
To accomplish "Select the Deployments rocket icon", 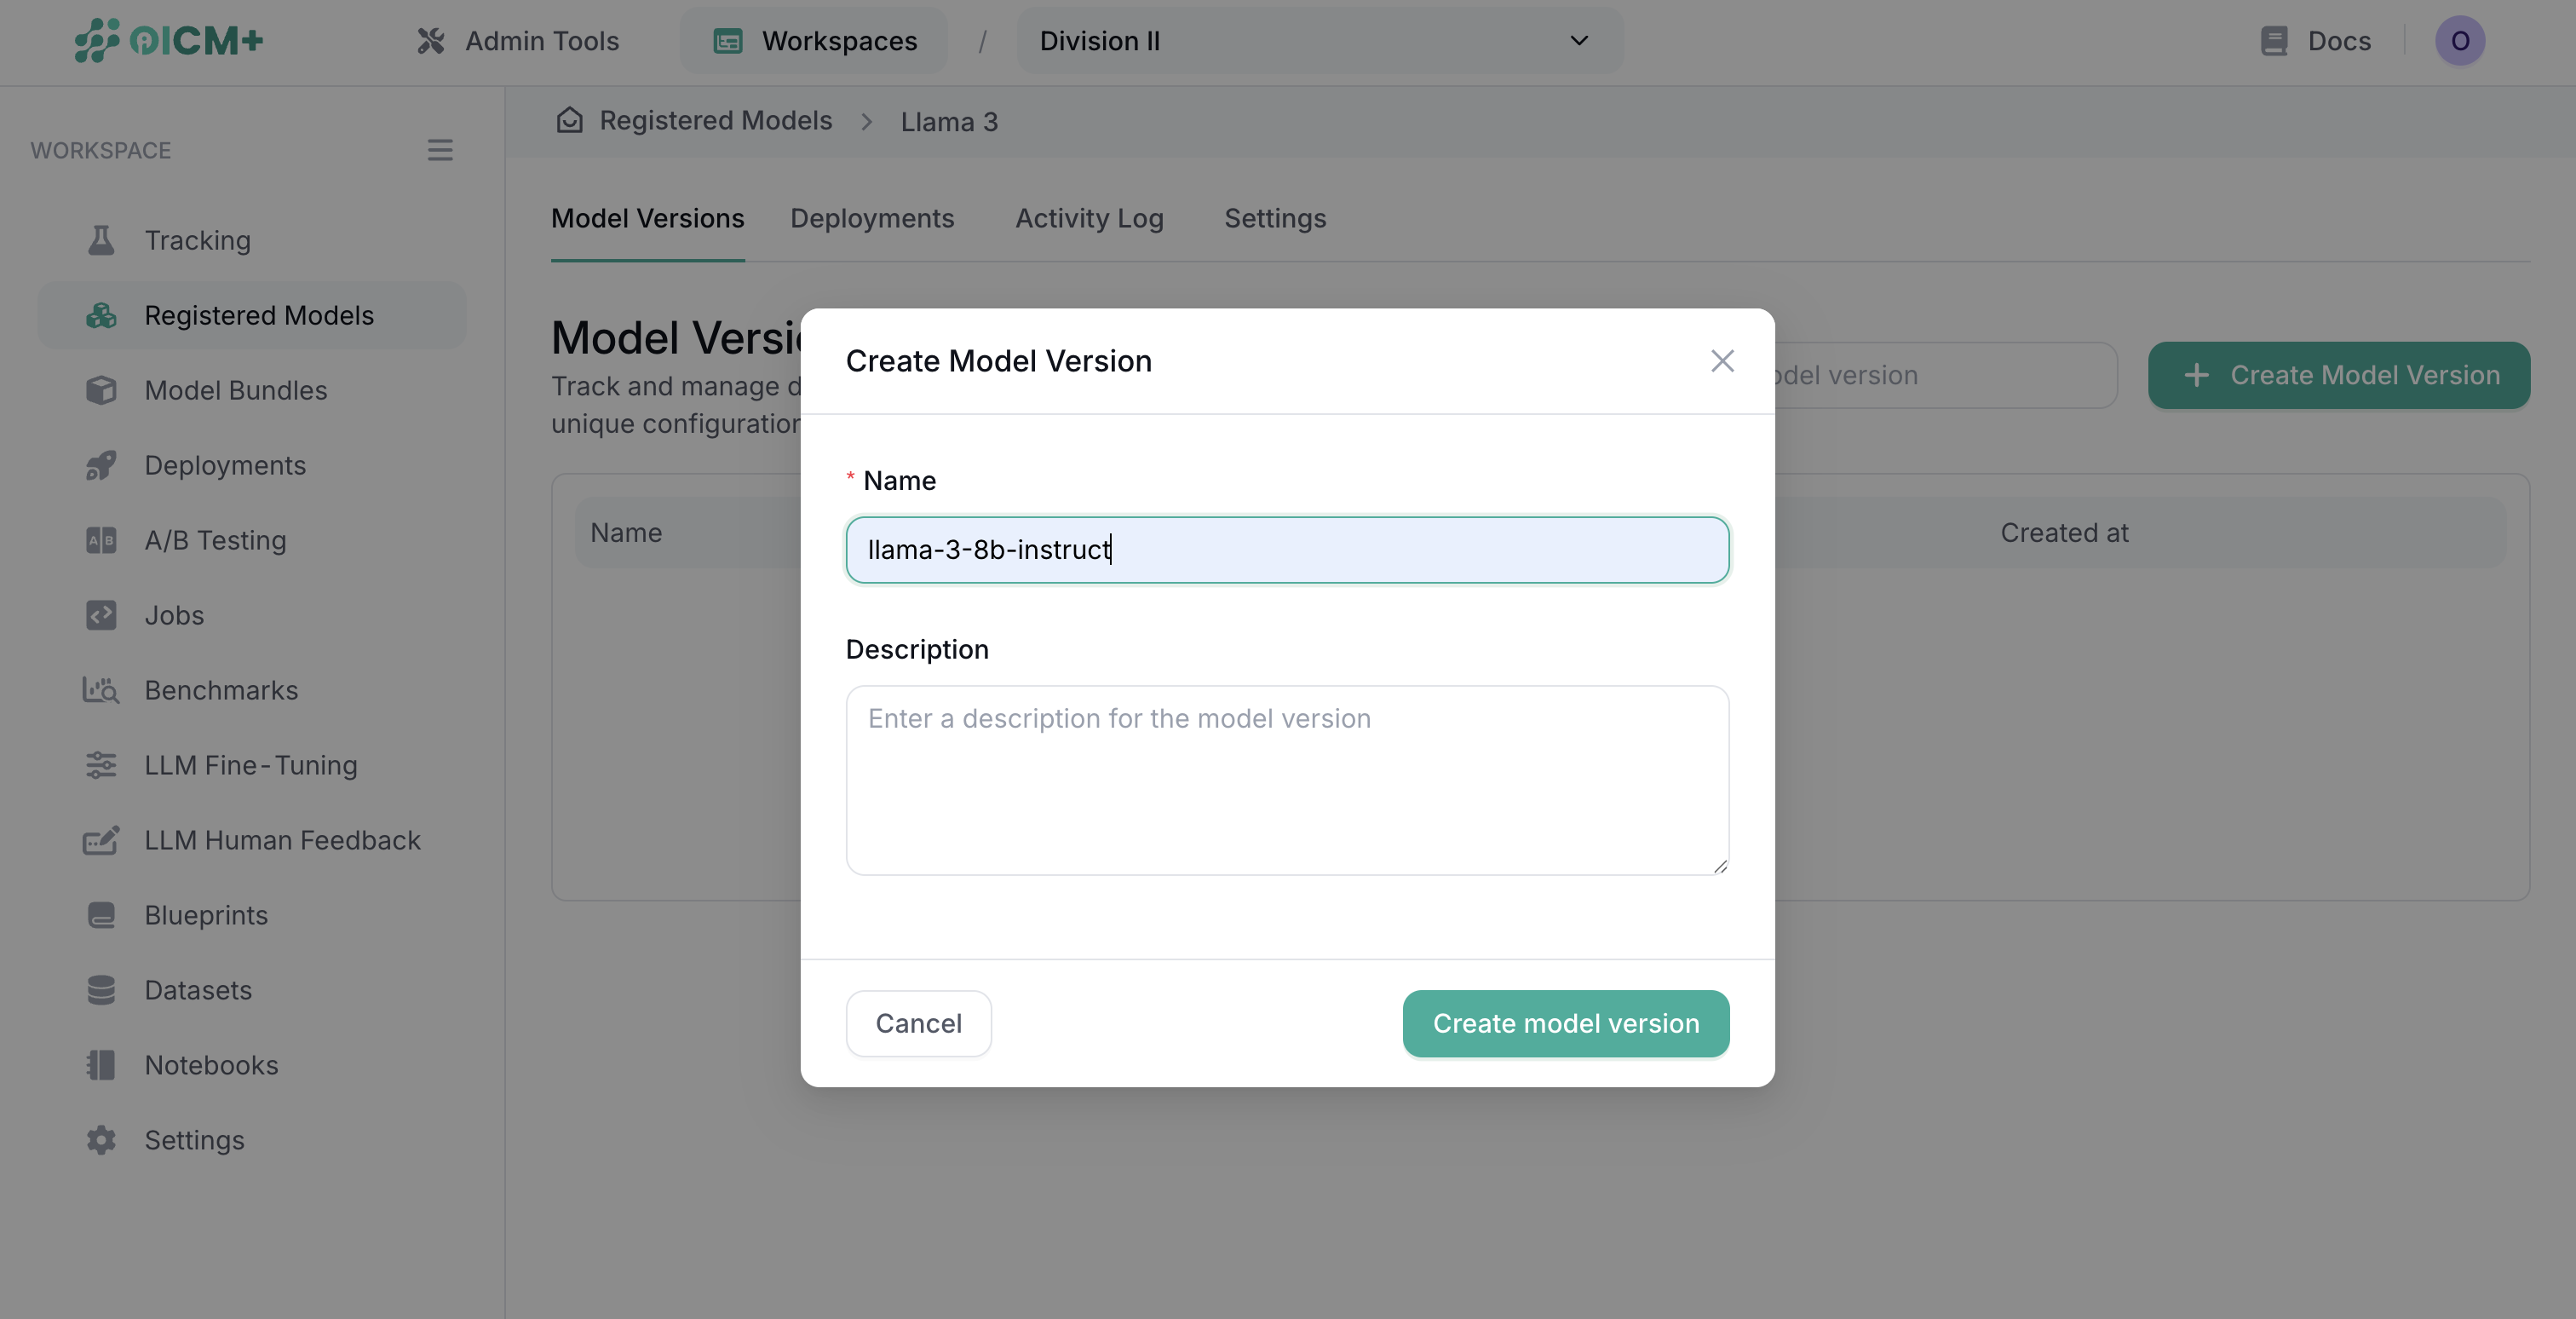I will pyautogui.click(x=101, y=465).
